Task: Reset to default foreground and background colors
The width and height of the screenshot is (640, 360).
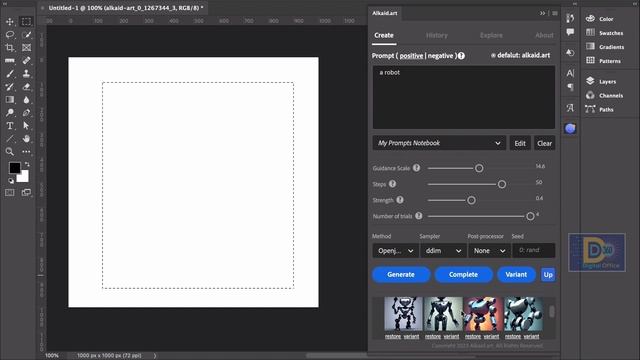Action: click(11, 180)
